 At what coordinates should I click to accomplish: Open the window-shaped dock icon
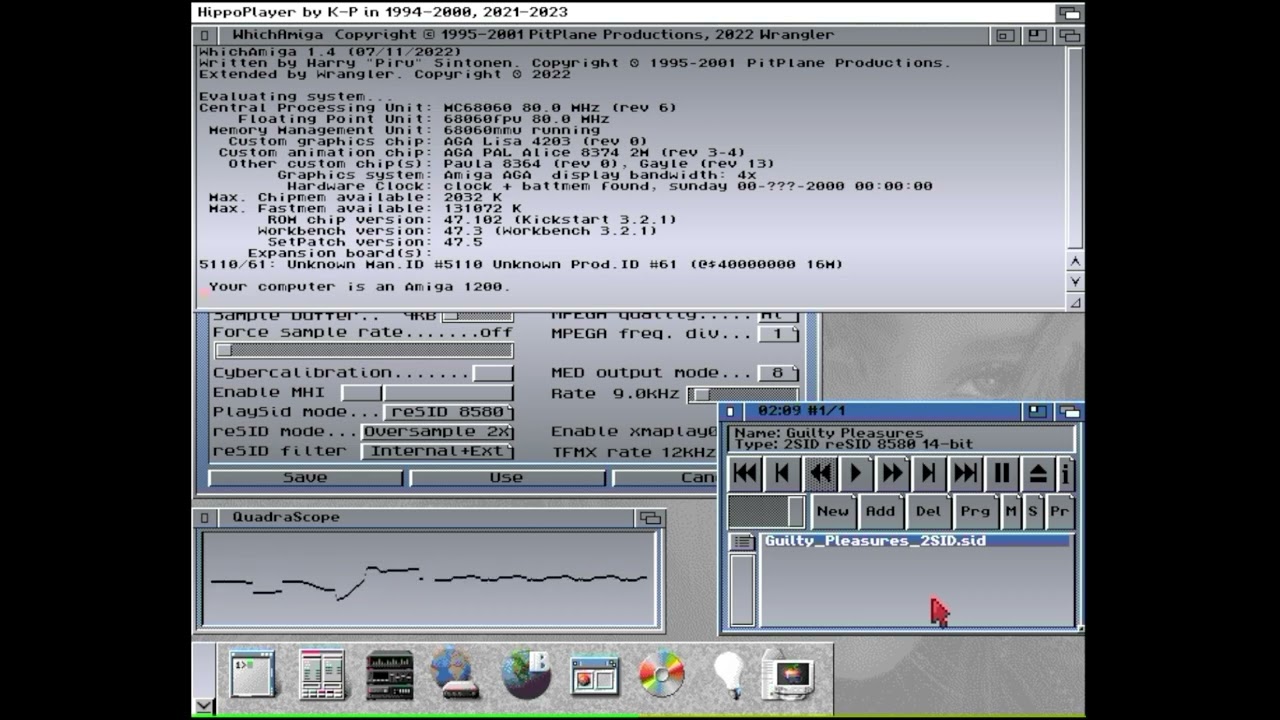pyautogui.click(x=595, y=675)
